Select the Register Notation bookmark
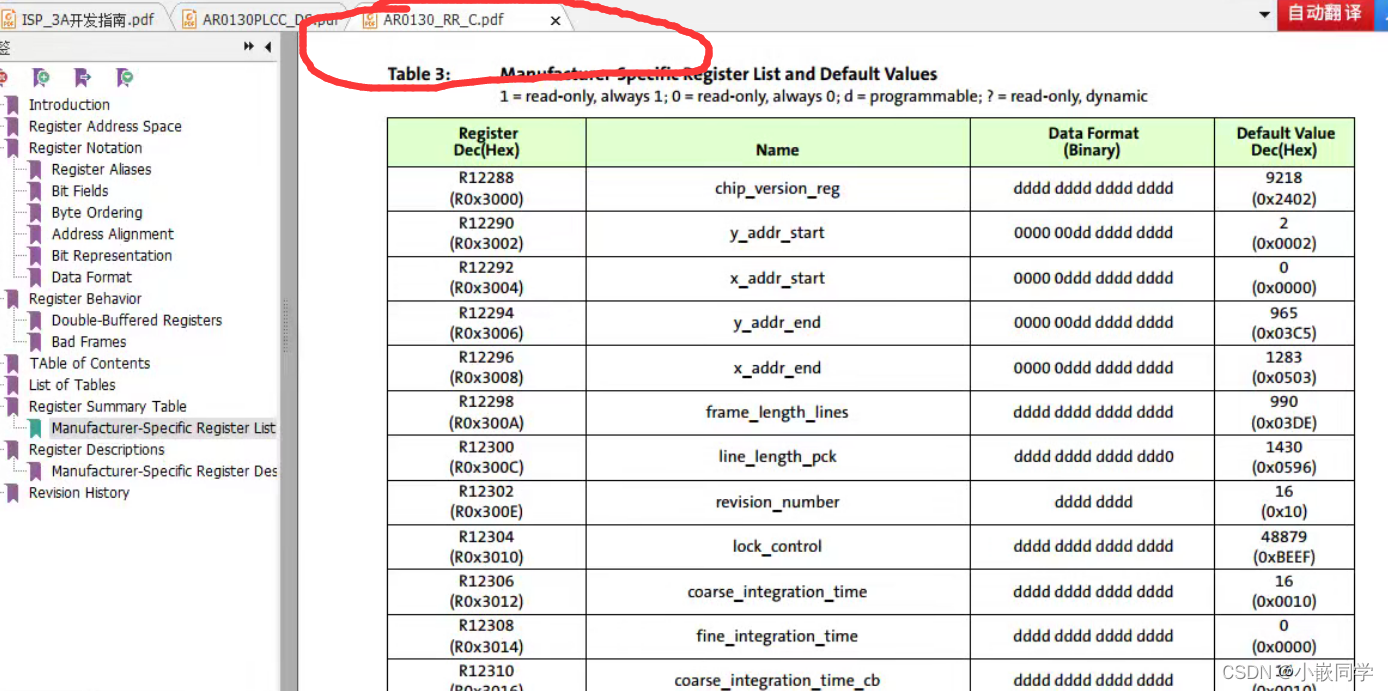This screenshot has height=691, width=1388. (85, 148)
